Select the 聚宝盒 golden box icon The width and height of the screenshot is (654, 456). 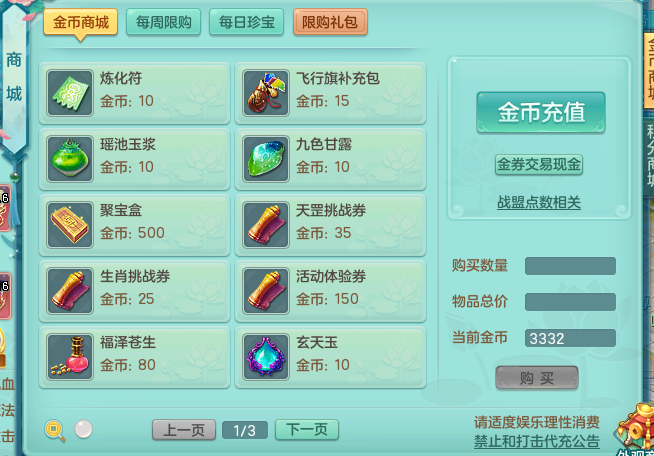pyautogui.click(x=70, y=225)
